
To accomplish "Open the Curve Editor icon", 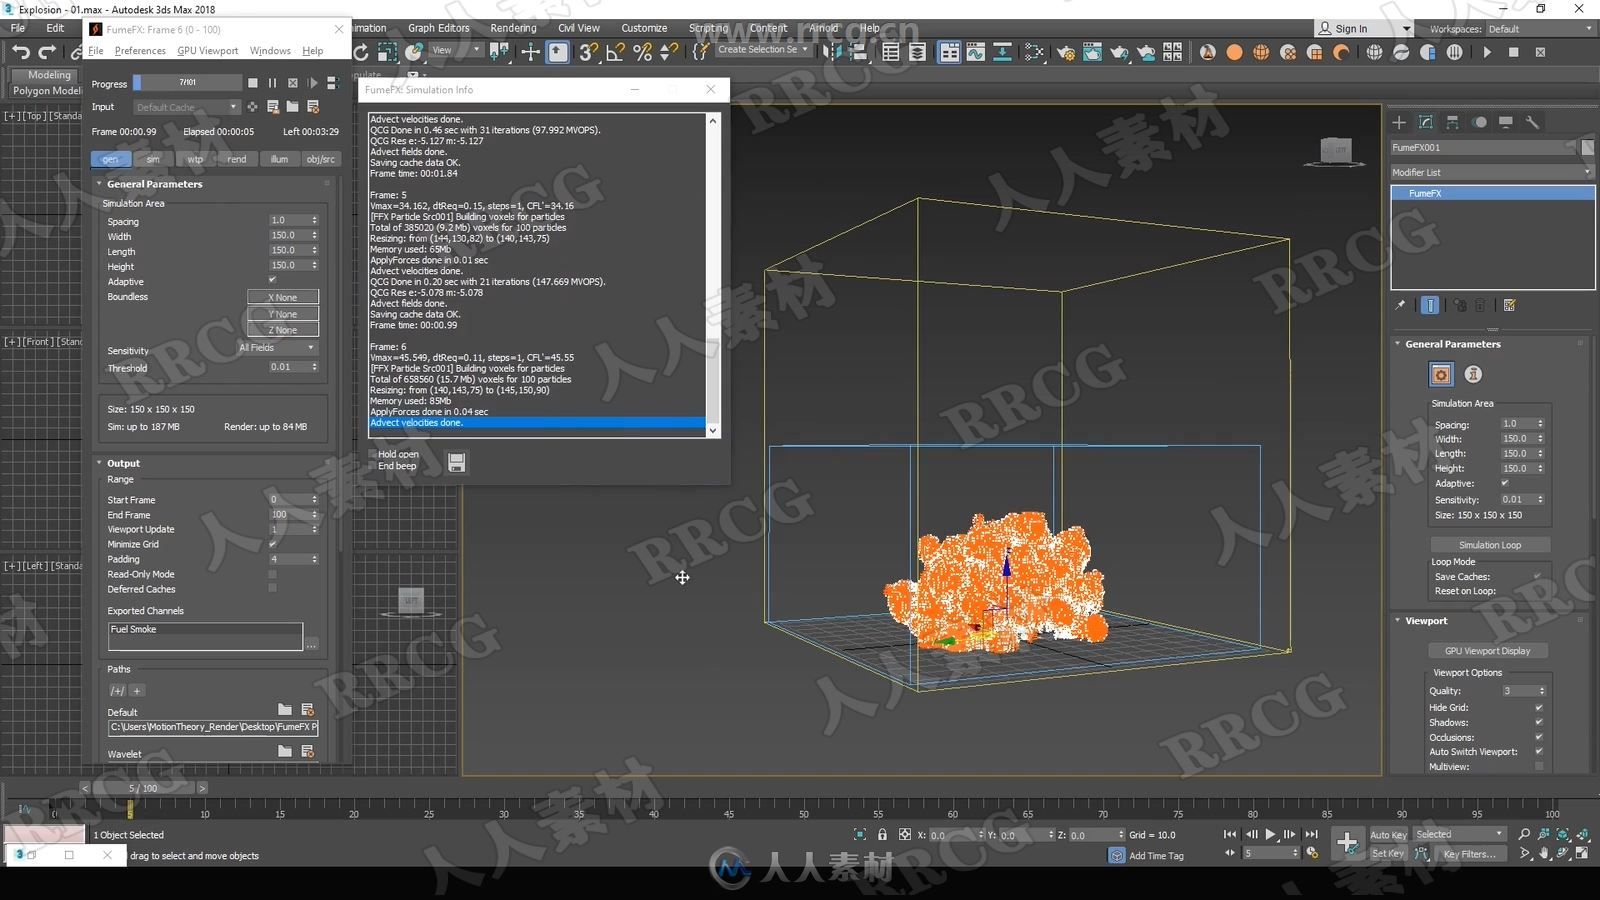I will pyautogui.click(x=975, y=52).
